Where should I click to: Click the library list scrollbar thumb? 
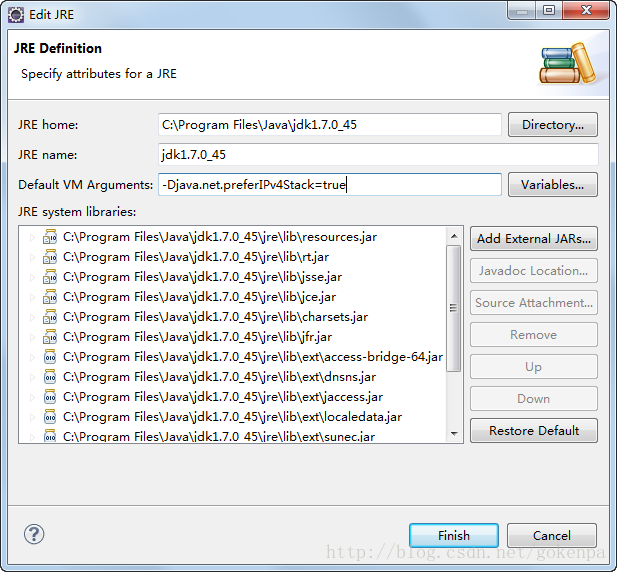[x=454, y=308]
